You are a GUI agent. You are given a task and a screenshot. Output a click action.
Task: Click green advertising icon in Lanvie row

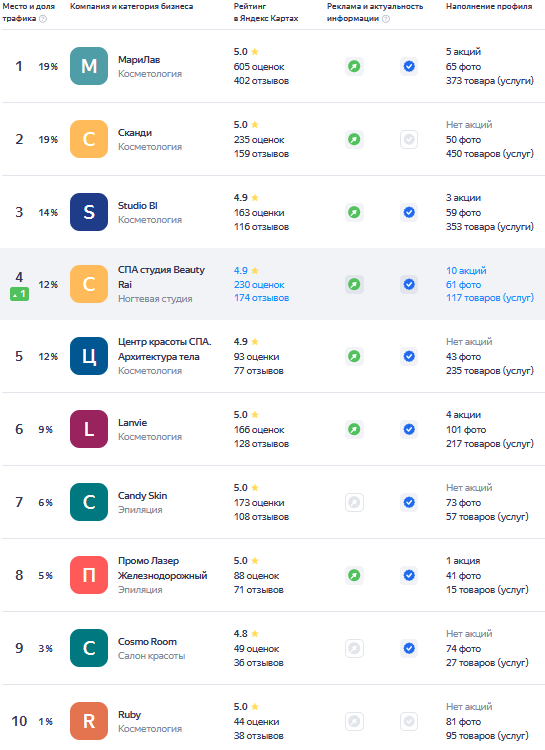(x=354, y=429)
